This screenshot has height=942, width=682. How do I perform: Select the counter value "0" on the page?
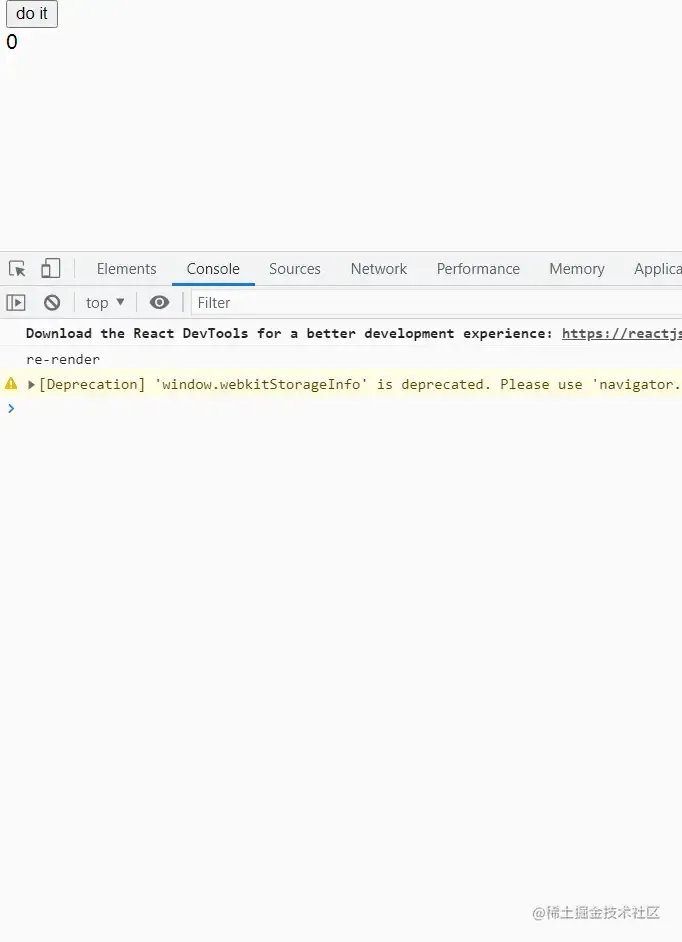click(11, 42)
